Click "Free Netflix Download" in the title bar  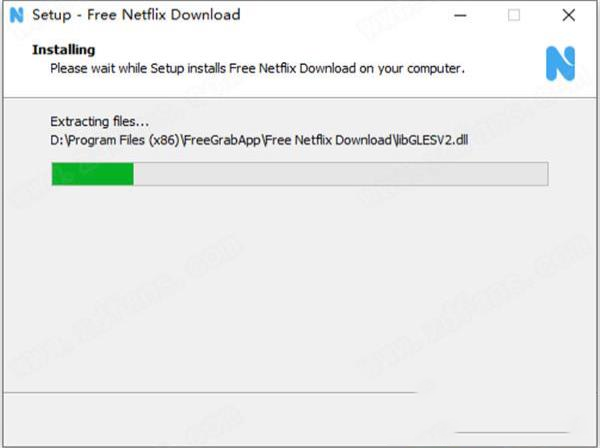click(x=164, y=15)
